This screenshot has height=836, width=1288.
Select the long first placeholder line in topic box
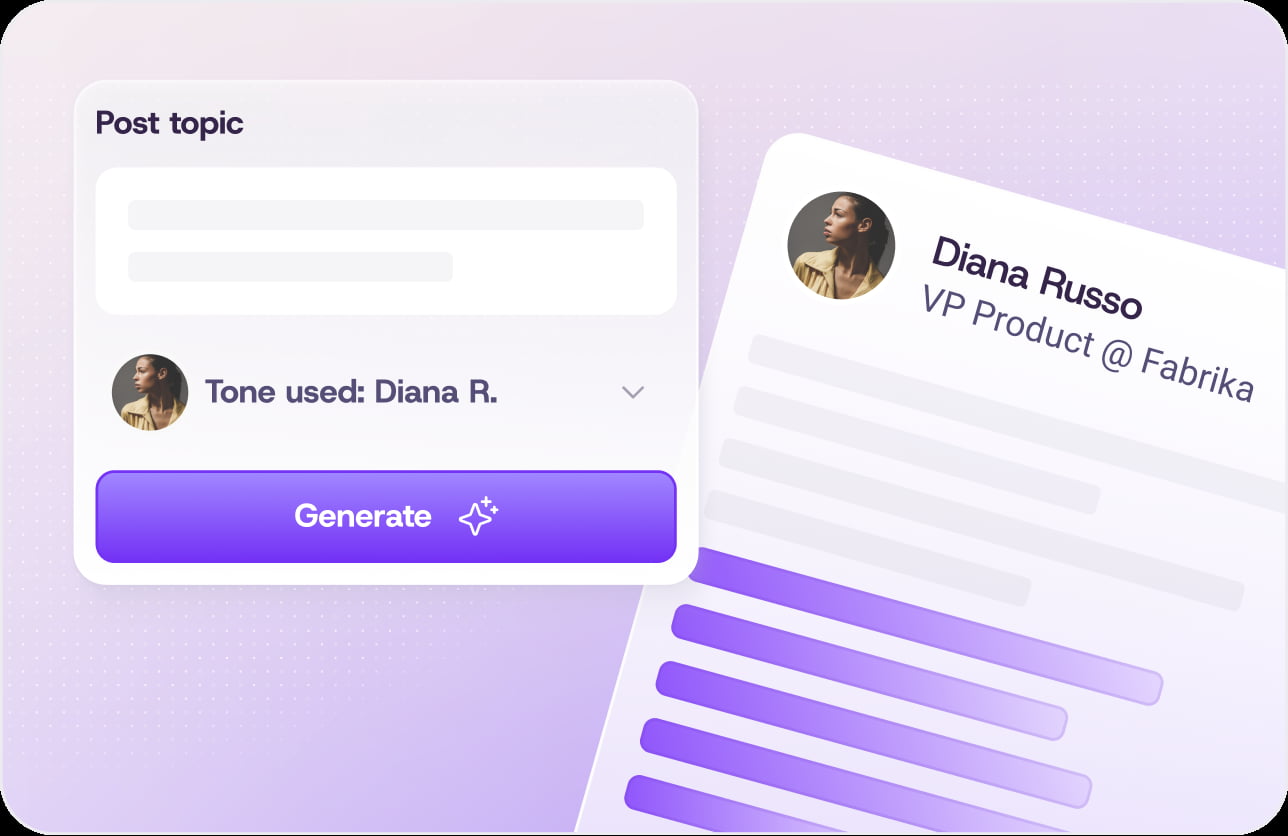(386, 214)
